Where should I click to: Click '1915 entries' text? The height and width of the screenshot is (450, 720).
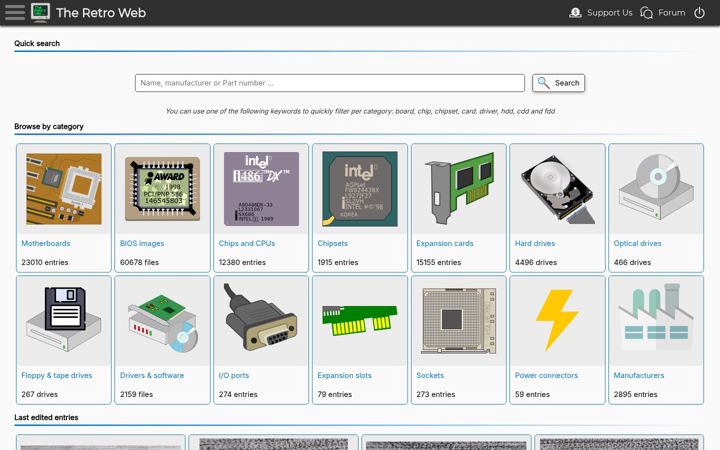[338, 263]
